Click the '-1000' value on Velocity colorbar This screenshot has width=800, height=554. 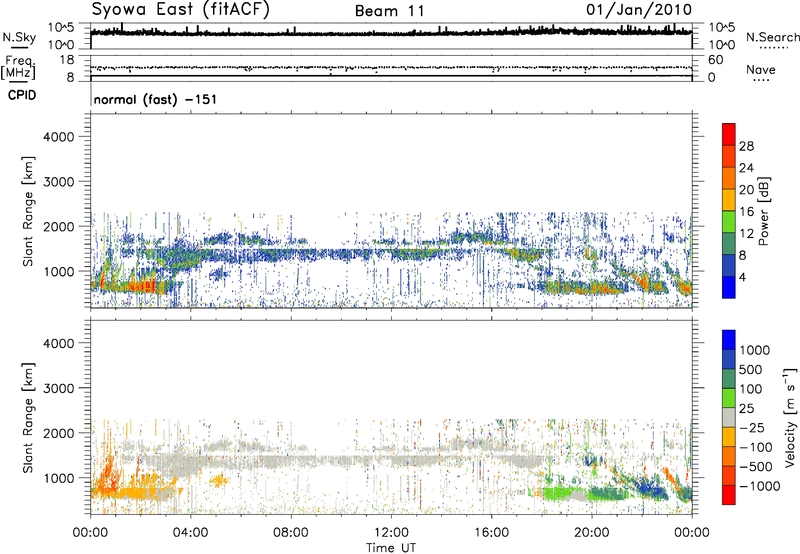coord(759,486)
